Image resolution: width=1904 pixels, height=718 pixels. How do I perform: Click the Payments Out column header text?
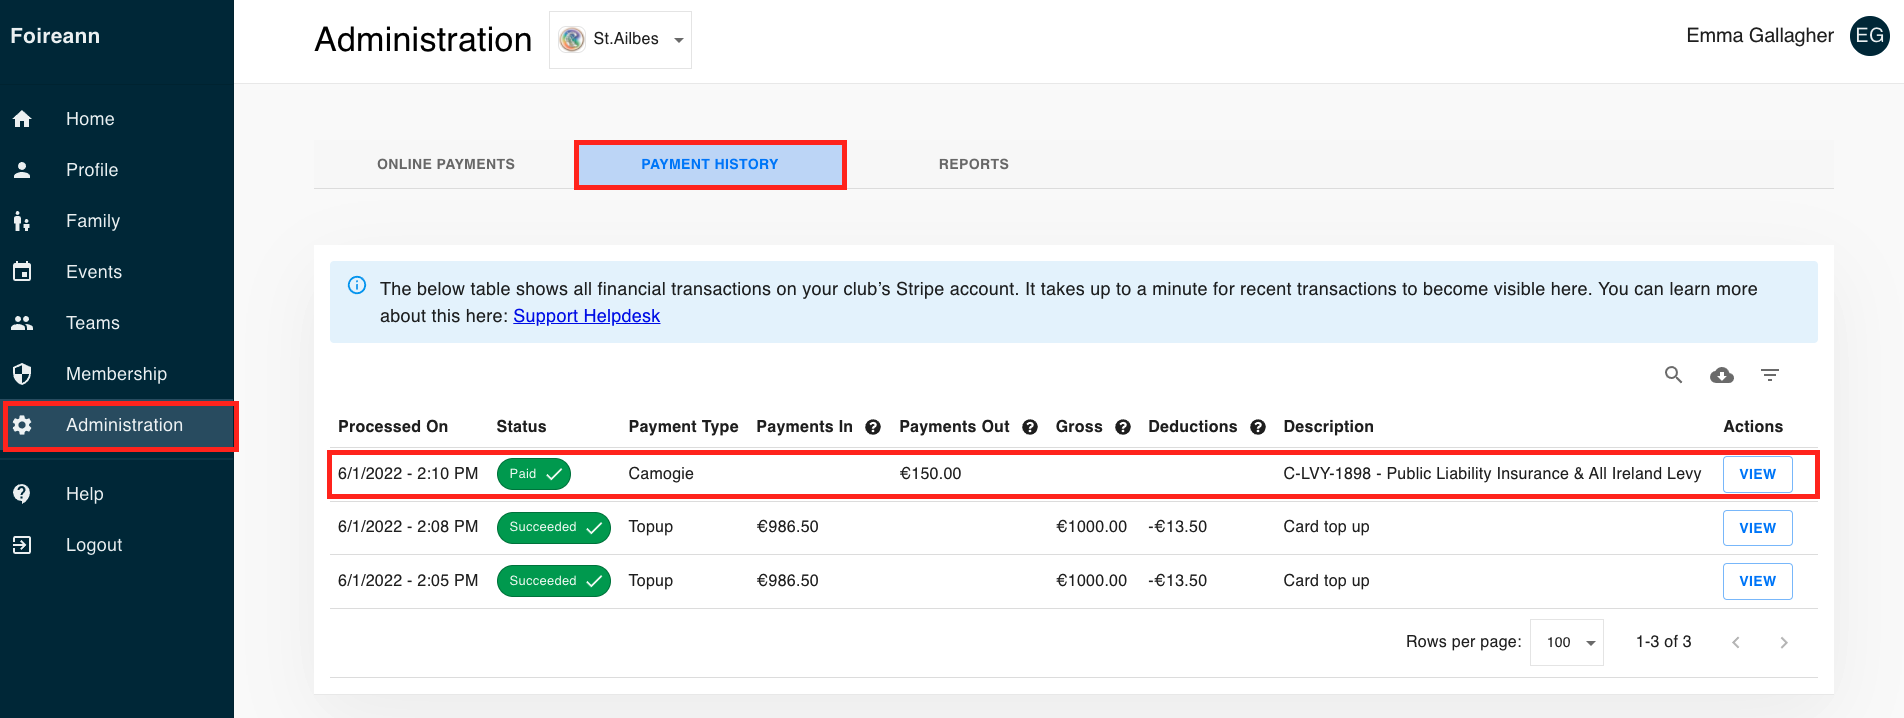click(954, 427)
